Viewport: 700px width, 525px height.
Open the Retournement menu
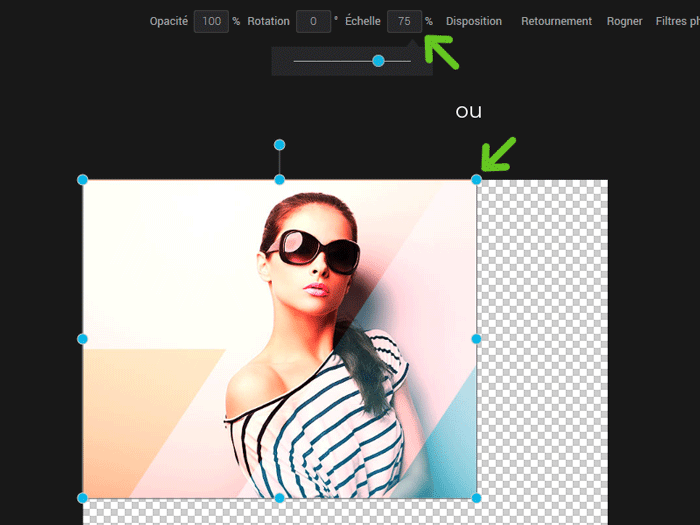pyautogui.click(x=556, y=21)
